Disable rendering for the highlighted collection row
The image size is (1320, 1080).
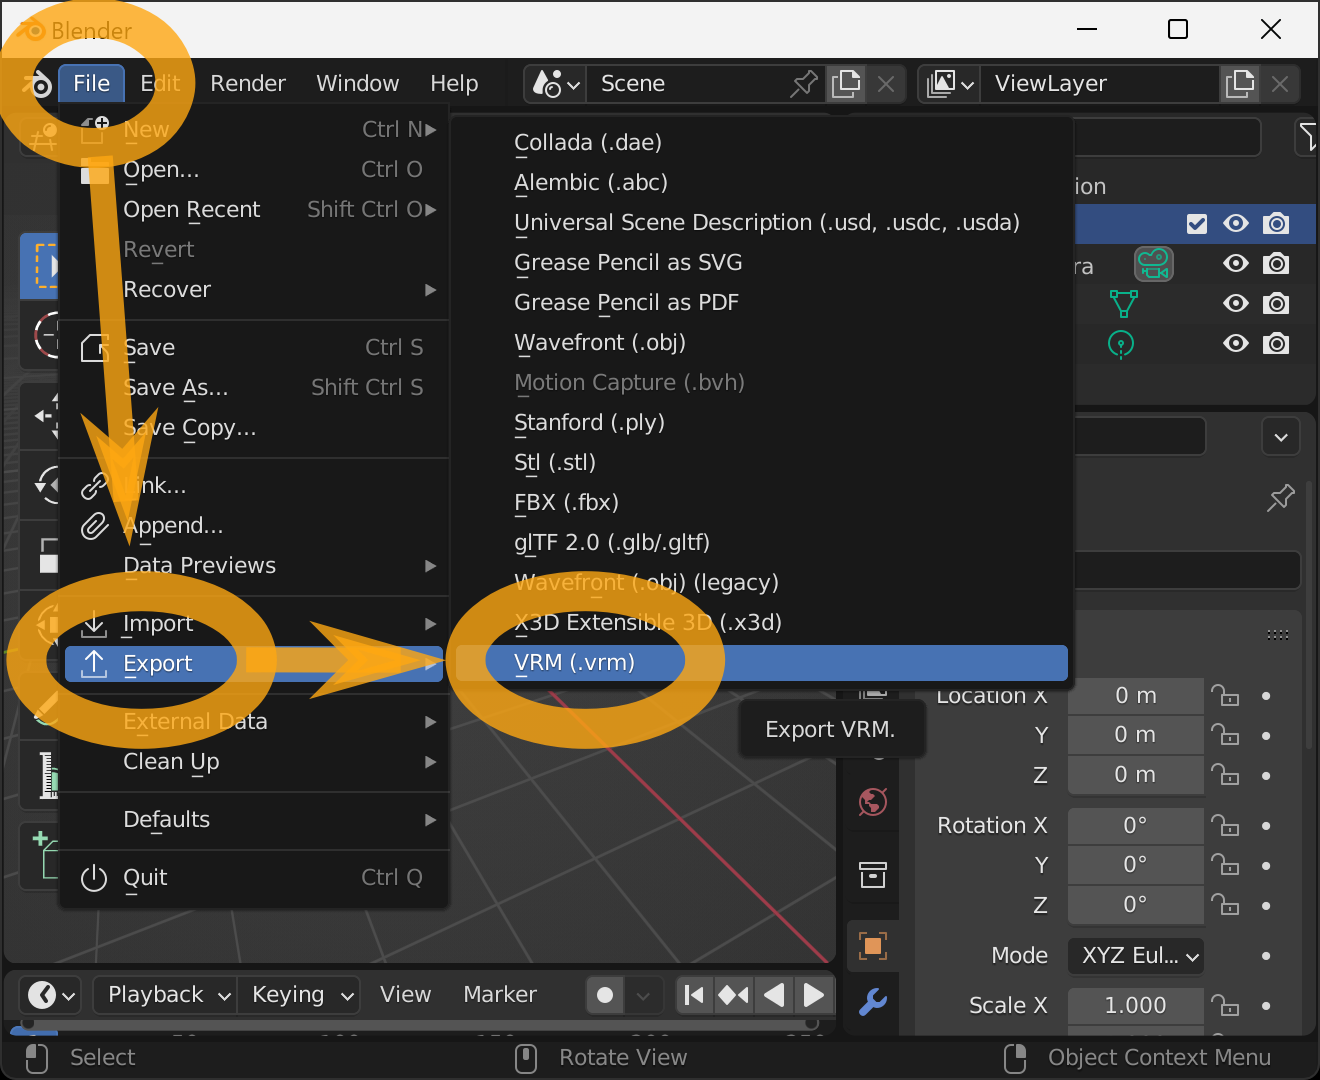click(x=1276, y=224)
